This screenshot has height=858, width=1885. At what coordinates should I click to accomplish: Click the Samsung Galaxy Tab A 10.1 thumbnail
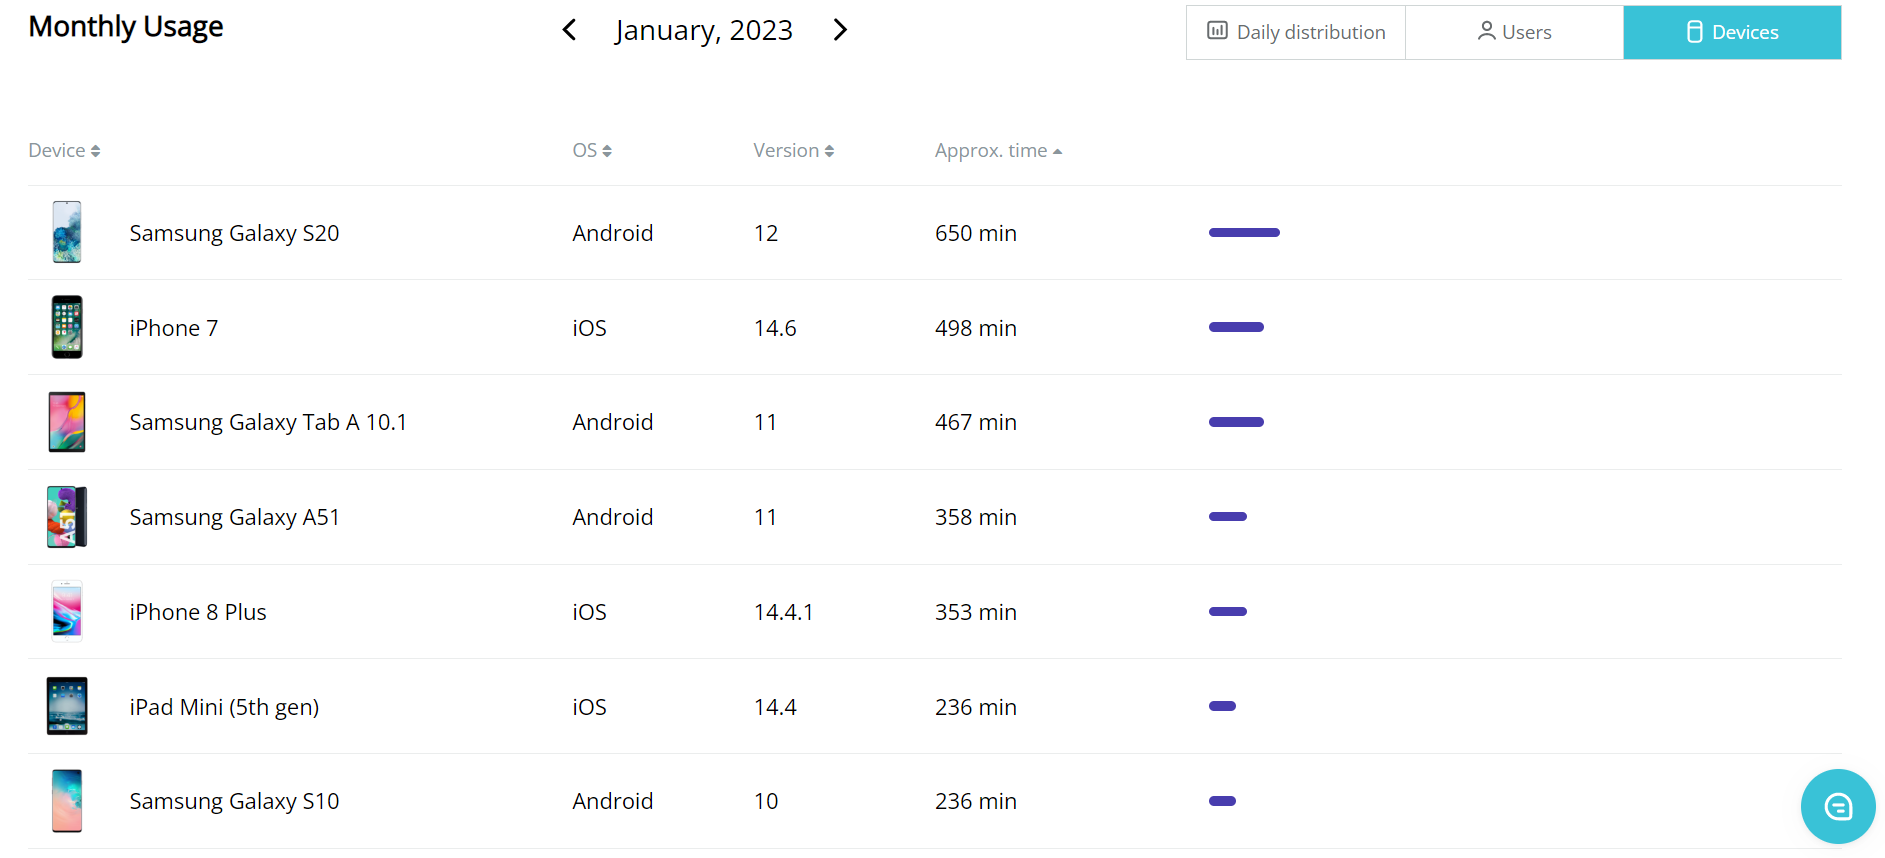tap(67, 422)
